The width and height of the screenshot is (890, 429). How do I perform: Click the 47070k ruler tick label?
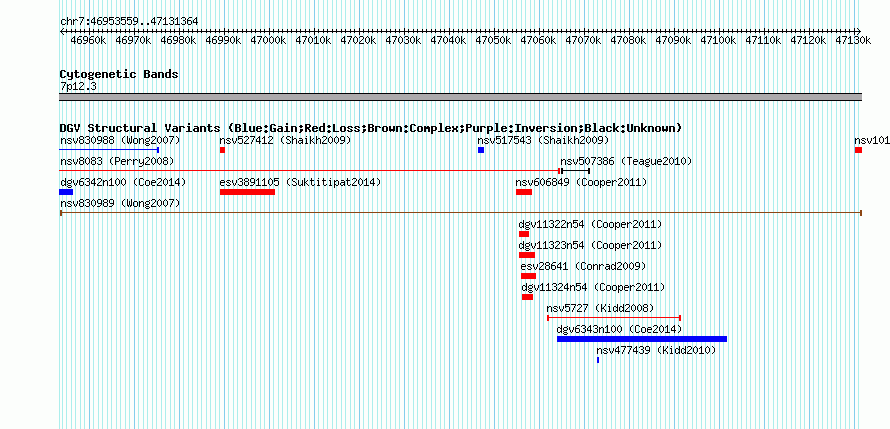point(583,40)
